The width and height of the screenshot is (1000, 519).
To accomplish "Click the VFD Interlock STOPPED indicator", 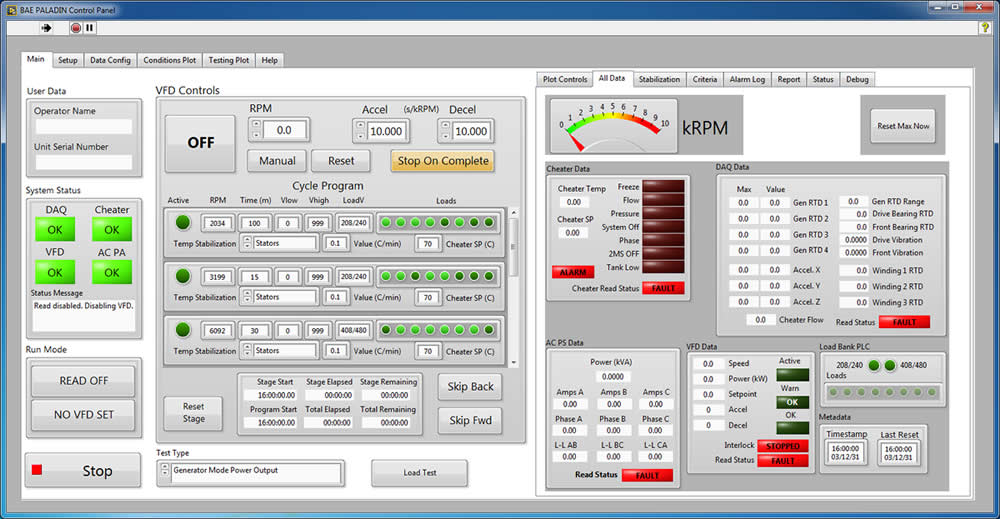I will 783,446.
